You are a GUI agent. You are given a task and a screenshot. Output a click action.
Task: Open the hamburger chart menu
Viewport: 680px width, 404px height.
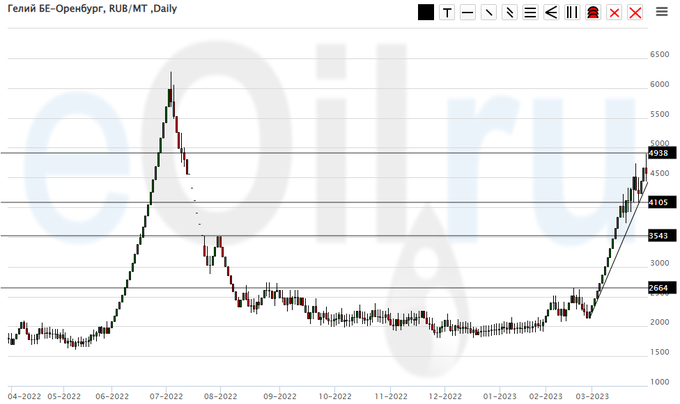(x=662, y=12)
